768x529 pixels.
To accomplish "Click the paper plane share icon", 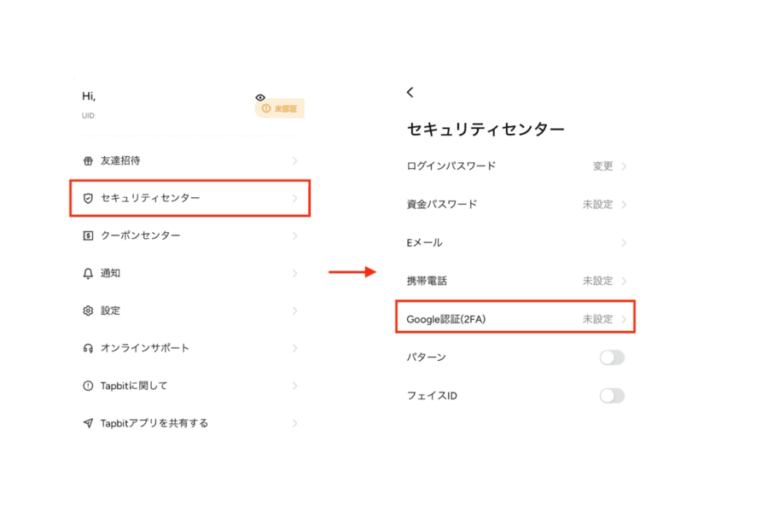I will pyautogui.click(x=88, y=423).
